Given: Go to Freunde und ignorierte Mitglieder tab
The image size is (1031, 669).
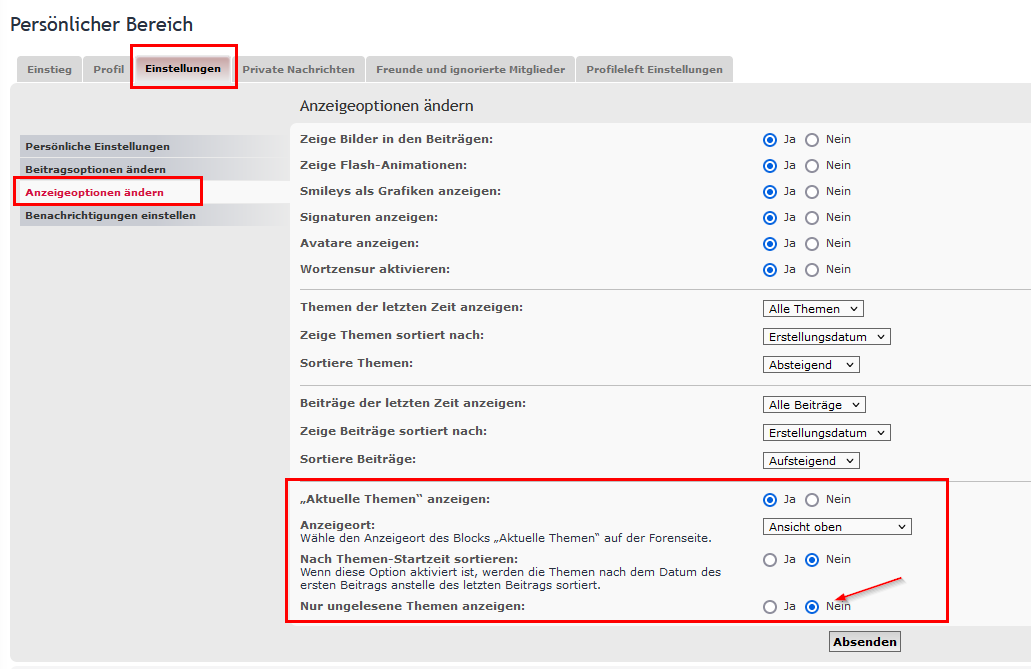Looking at the screenshot, I should point(470,69).
